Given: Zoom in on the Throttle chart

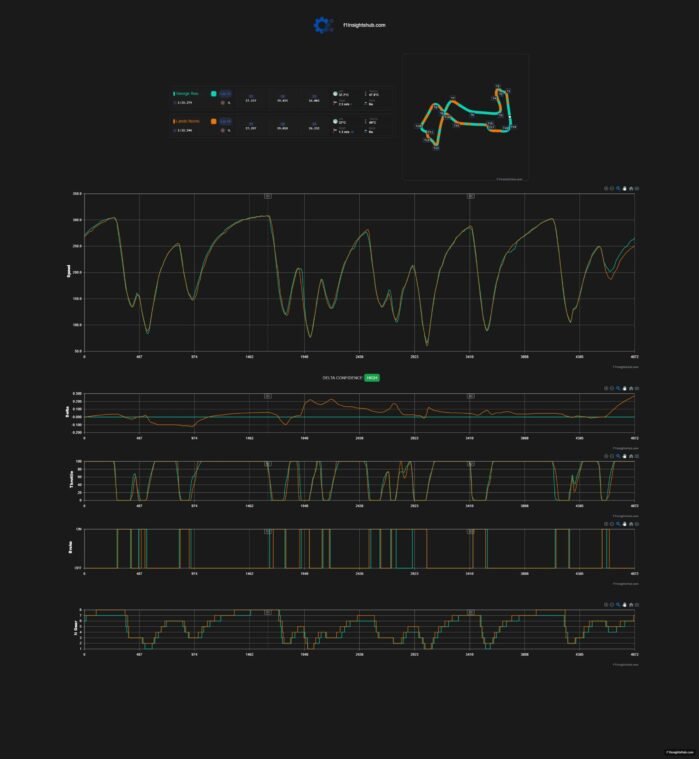Looking at the screenshot, I should [x=606, y=456].
